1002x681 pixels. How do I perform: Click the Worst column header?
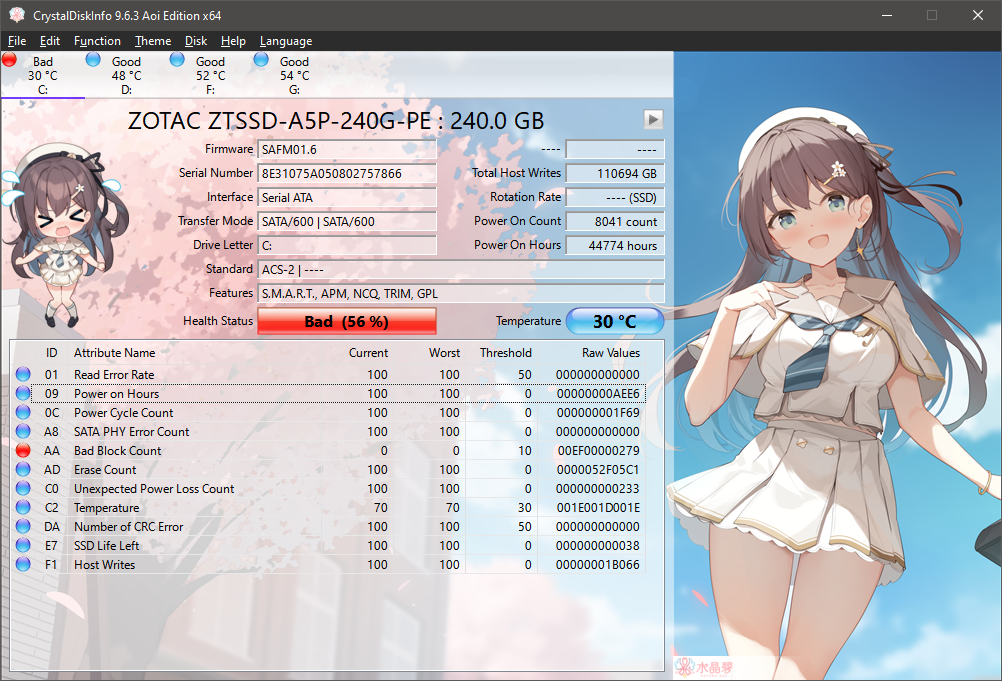pyautogui.click(x=444, y=353)
